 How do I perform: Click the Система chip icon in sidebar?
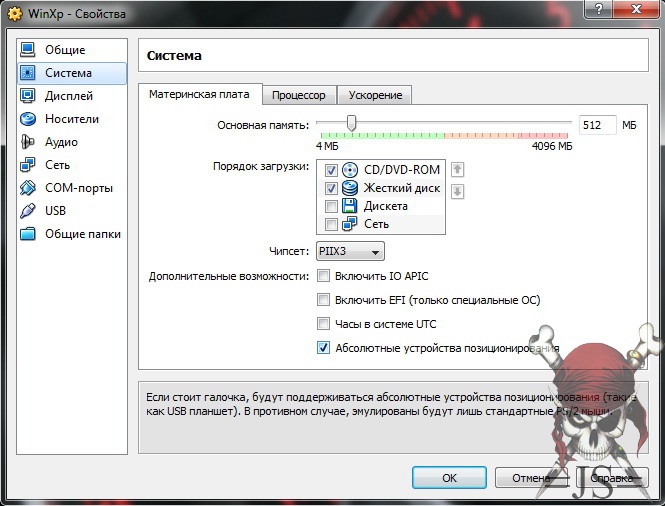(x=28, y=73)
